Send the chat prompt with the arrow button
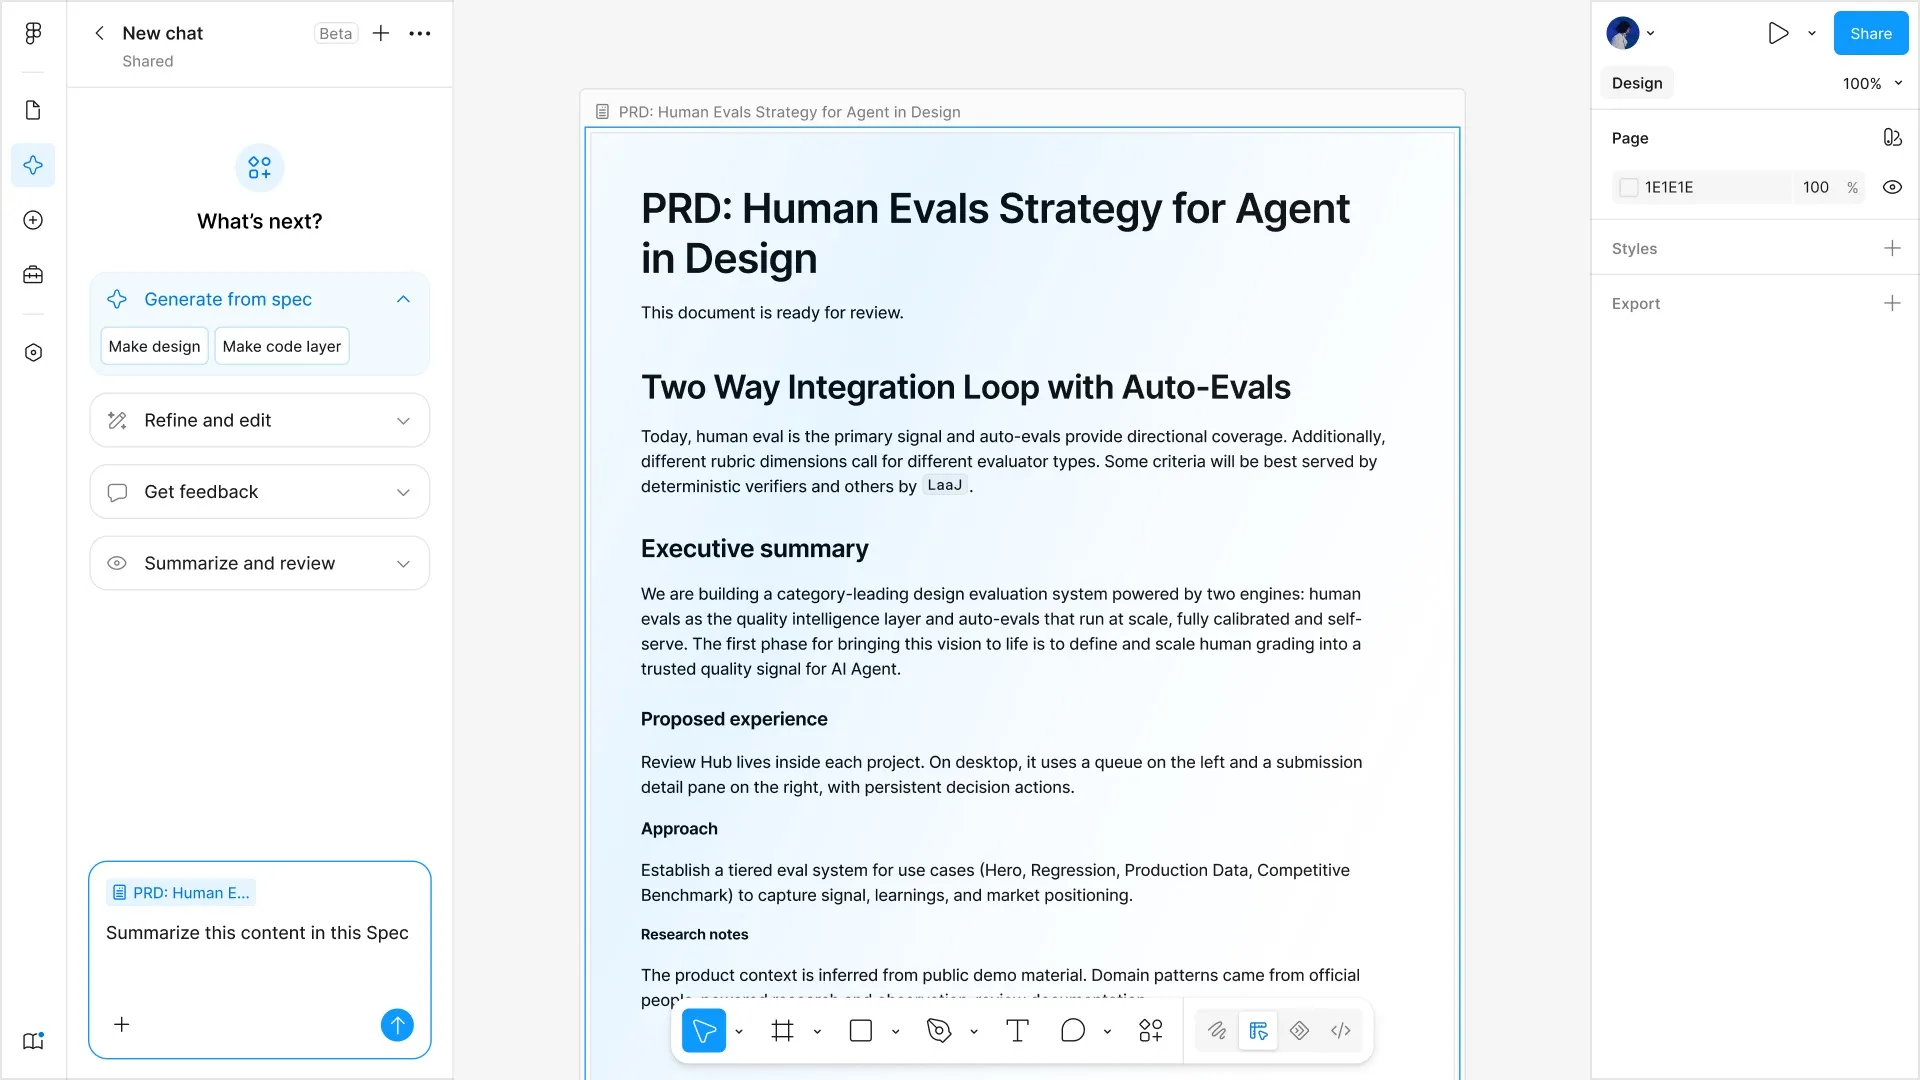 pos(397,1025)
